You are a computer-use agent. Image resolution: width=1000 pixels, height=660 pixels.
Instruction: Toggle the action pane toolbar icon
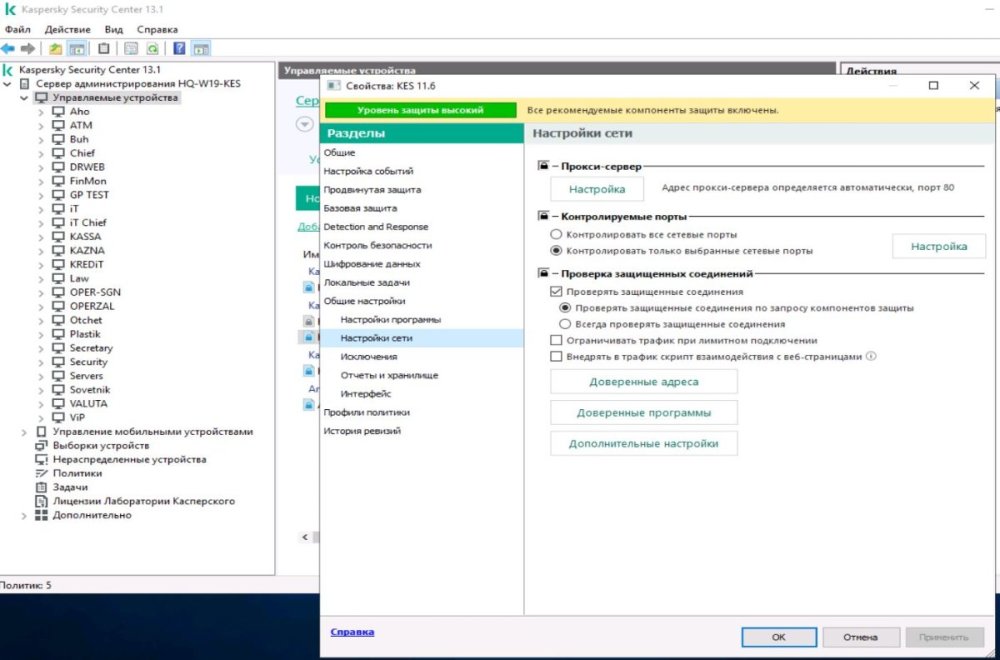pyautogui.click(x=201, y=48)
